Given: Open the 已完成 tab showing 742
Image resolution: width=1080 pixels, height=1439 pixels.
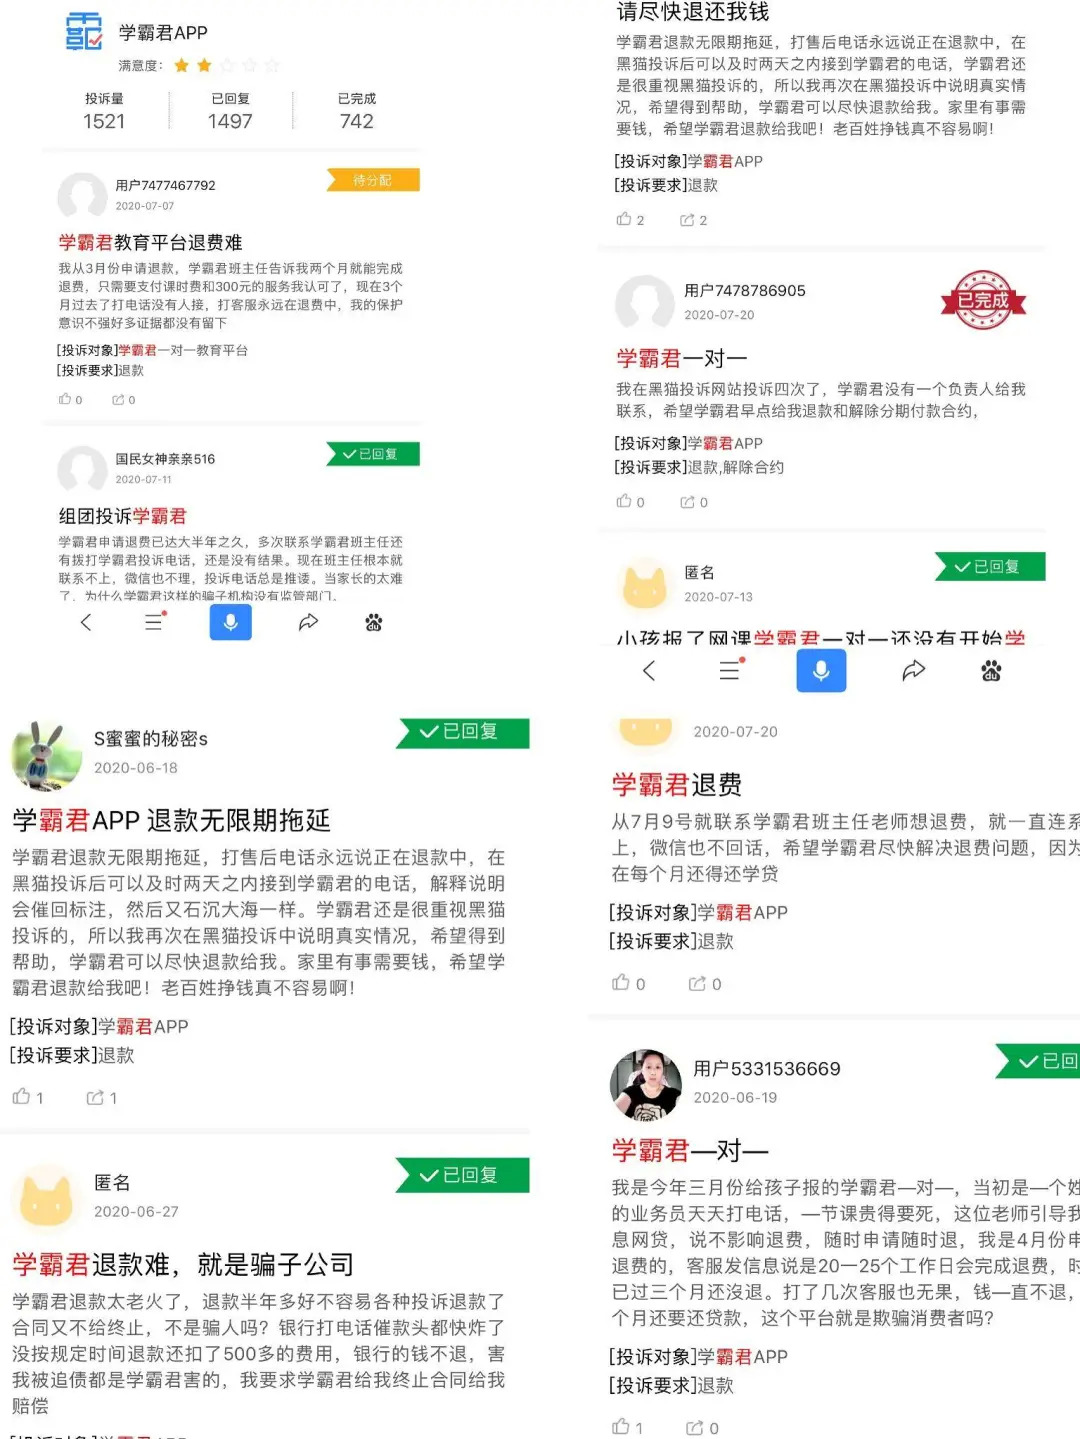Looking at the screenshot, I should [357, 111].
